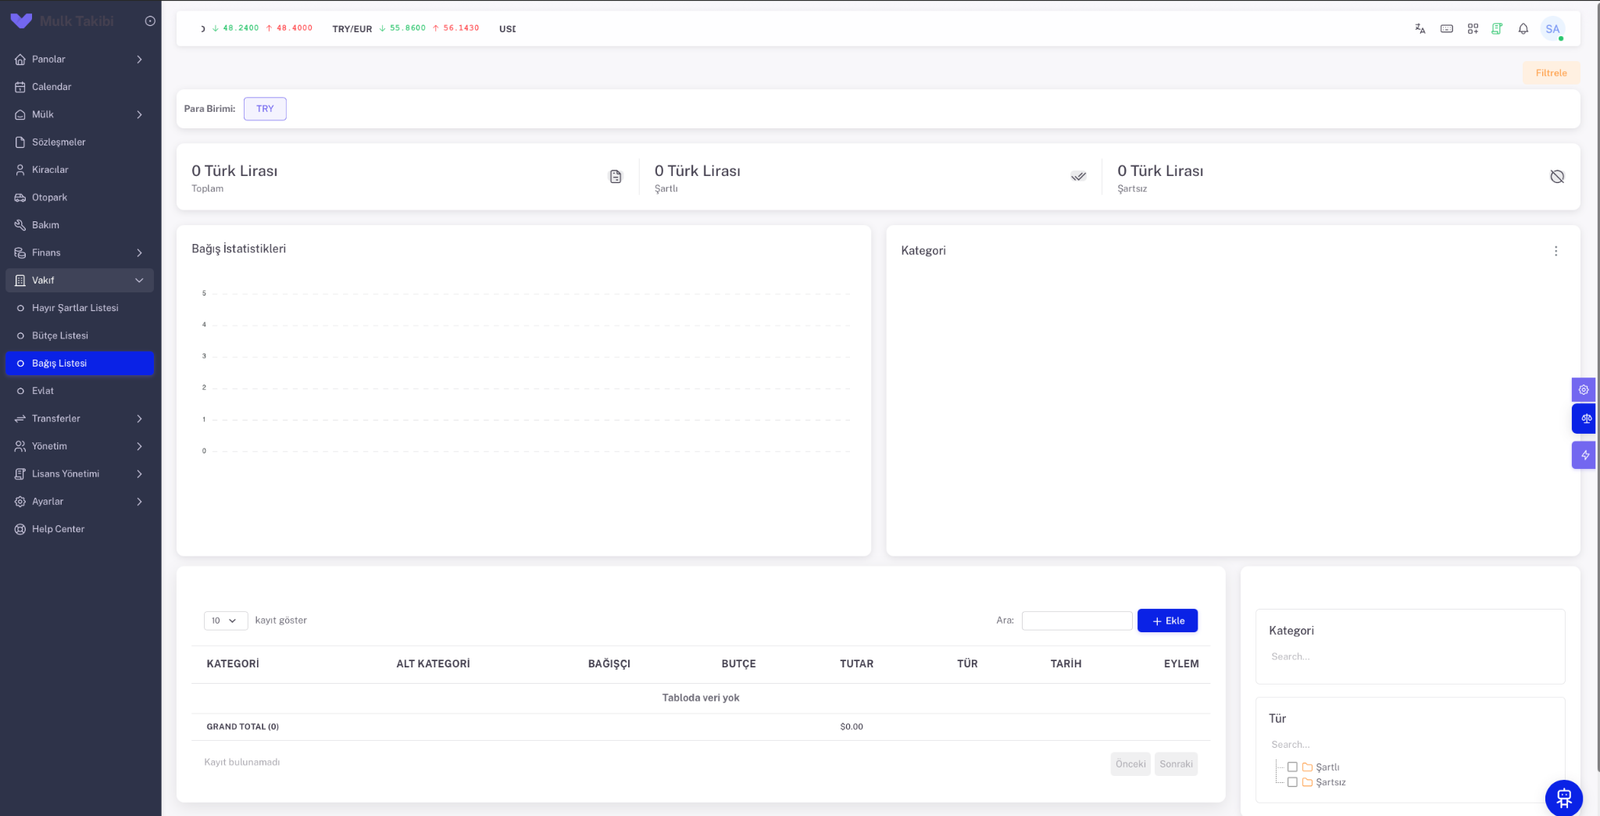Image resolution: width=1600 pixels, height=816 pixels.
Task: Open the notifications bell
Action: click(1523, 29)
